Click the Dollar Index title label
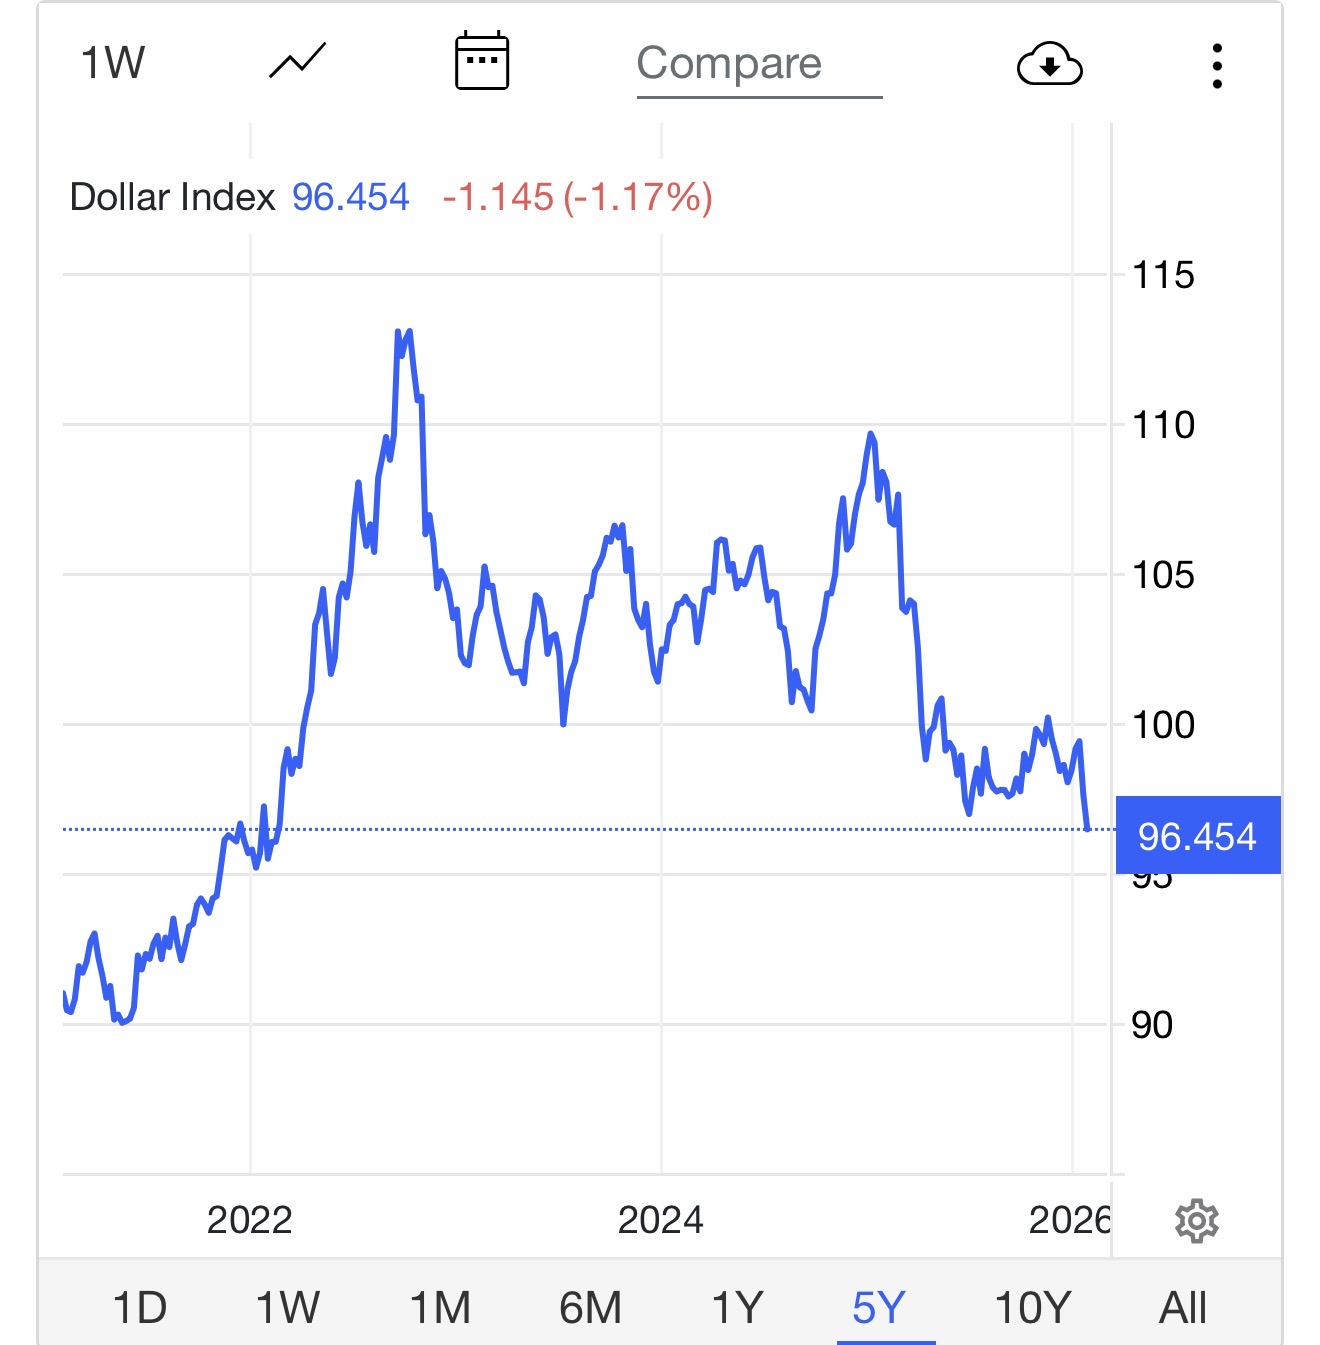This screenshot has width=1320, height=1345. [172, 197]
